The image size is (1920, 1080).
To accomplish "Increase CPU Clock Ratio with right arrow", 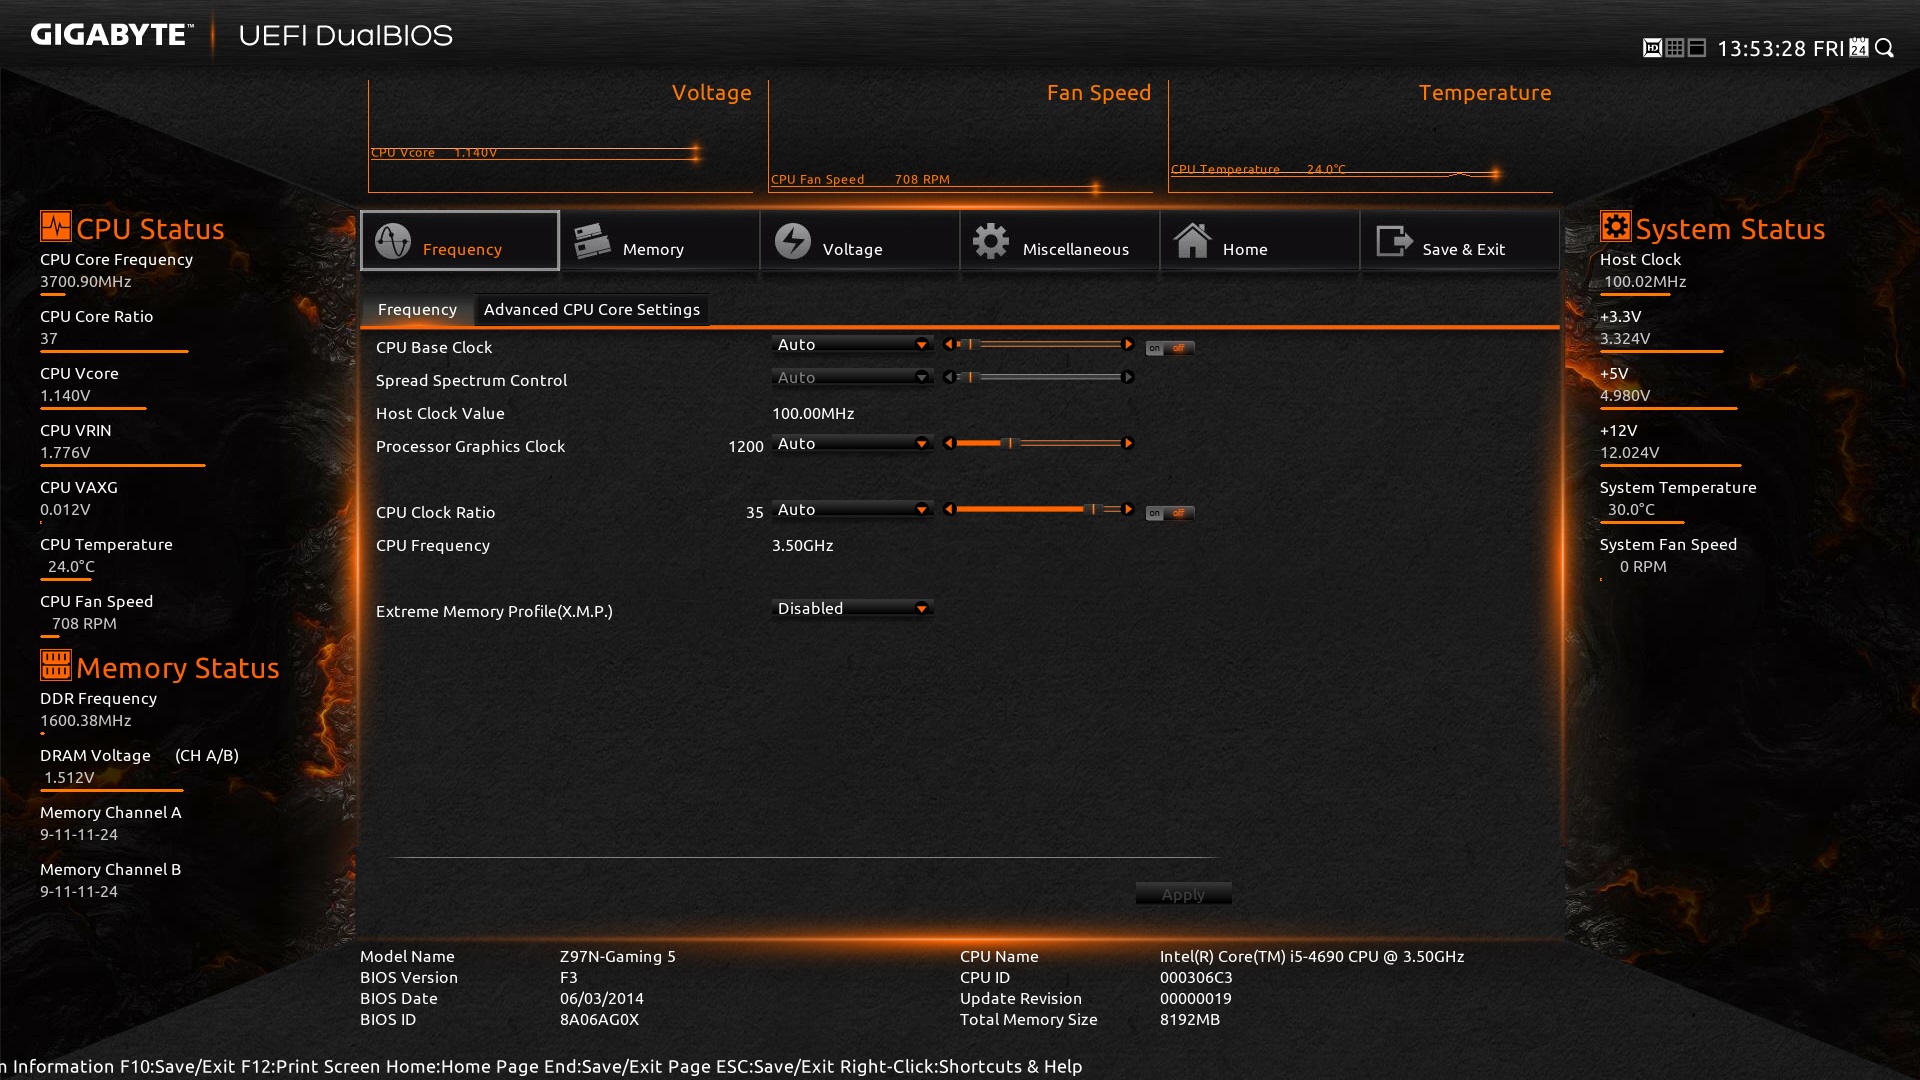I will click(1128, 509).
